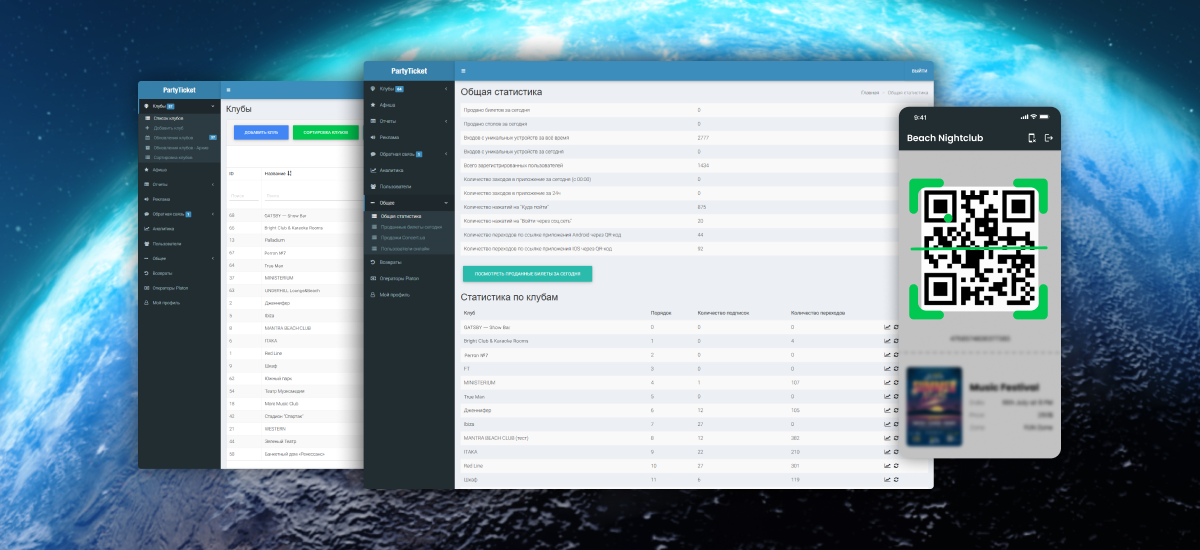Viewport: 1200px width, 550px height.
Task: Collapse Клубы menu in Клубы window sidebar
Action: click(x=179, y=105)
